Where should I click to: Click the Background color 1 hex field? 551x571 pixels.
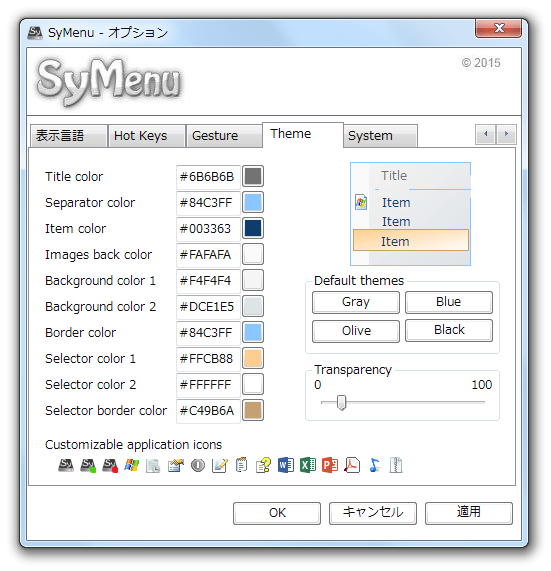(x=208, y=281)
